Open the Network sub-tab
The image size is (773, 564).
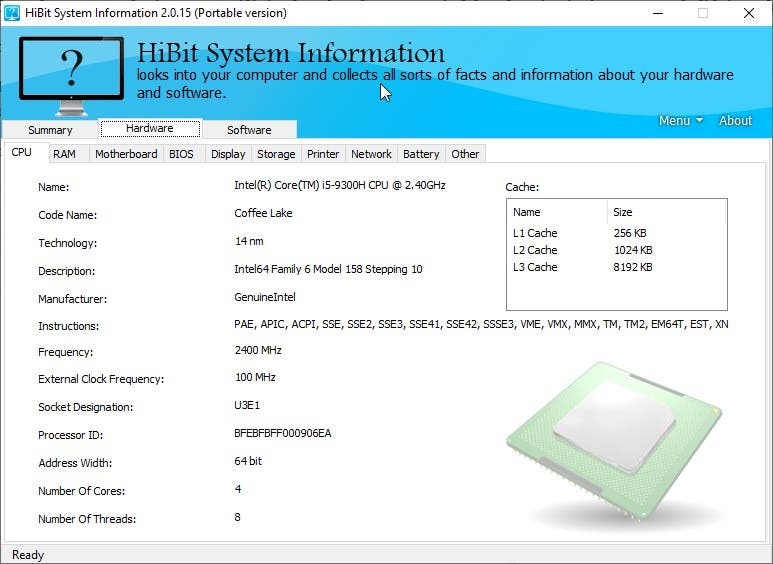(371, 154)
